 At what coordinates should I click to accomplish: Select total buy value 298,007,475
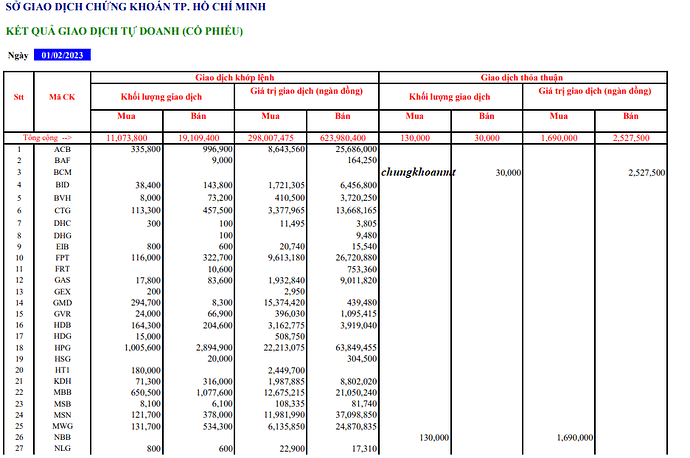pyautogui.click(x=271, y=138)
